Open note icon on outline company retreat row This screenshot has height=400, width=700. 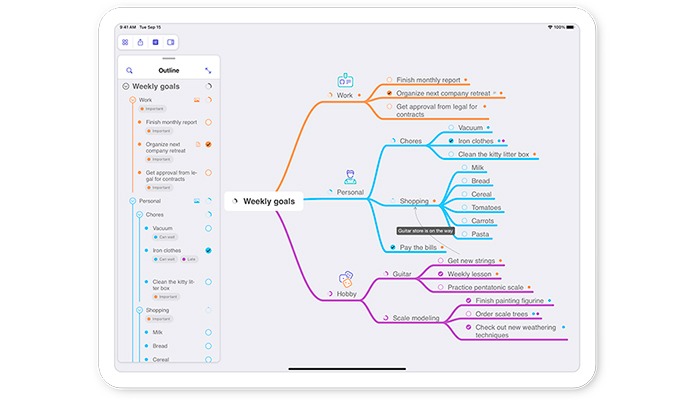tap(198, 144)
